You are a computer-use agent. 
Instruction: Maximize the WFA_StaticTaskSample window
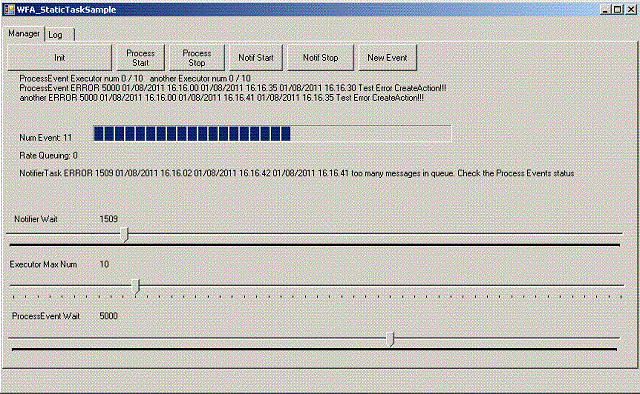click(x=618, y=9)
